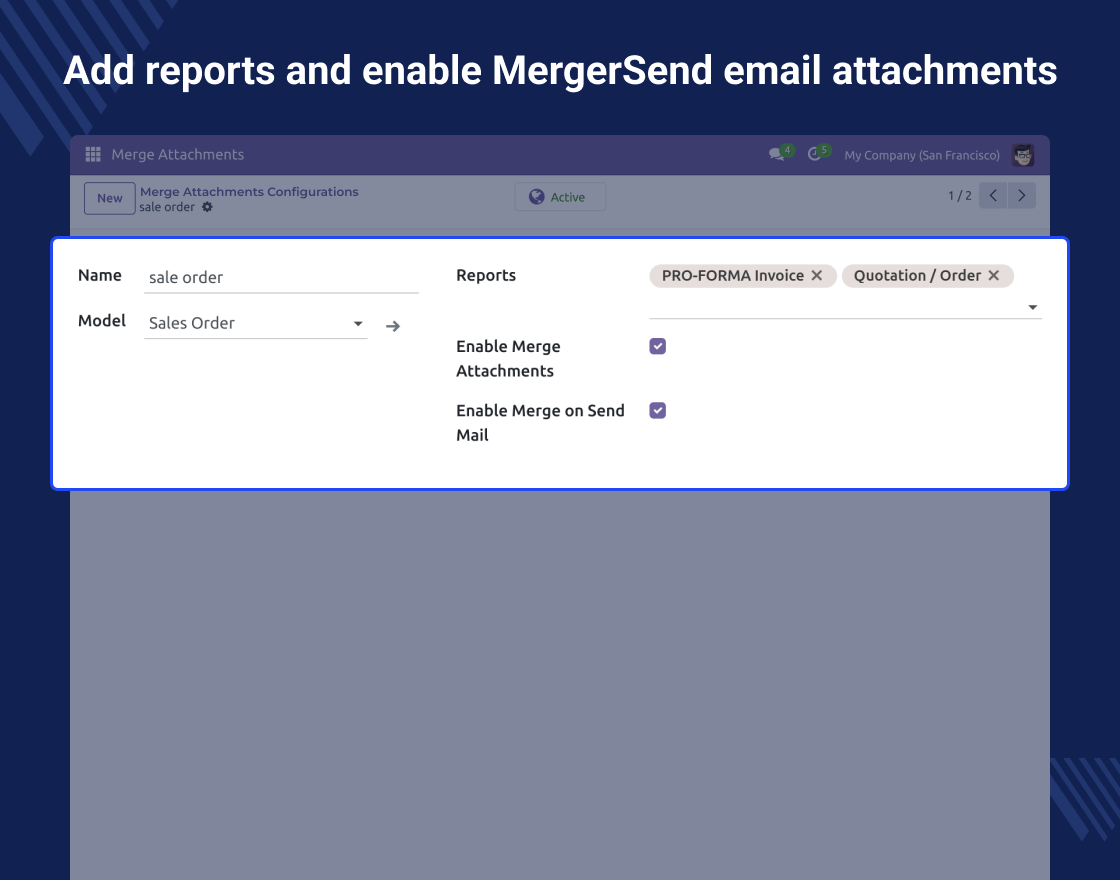Open the gear actions icon beside sale order
This screenshot has height=880, width=1120.
pos(207,207)
